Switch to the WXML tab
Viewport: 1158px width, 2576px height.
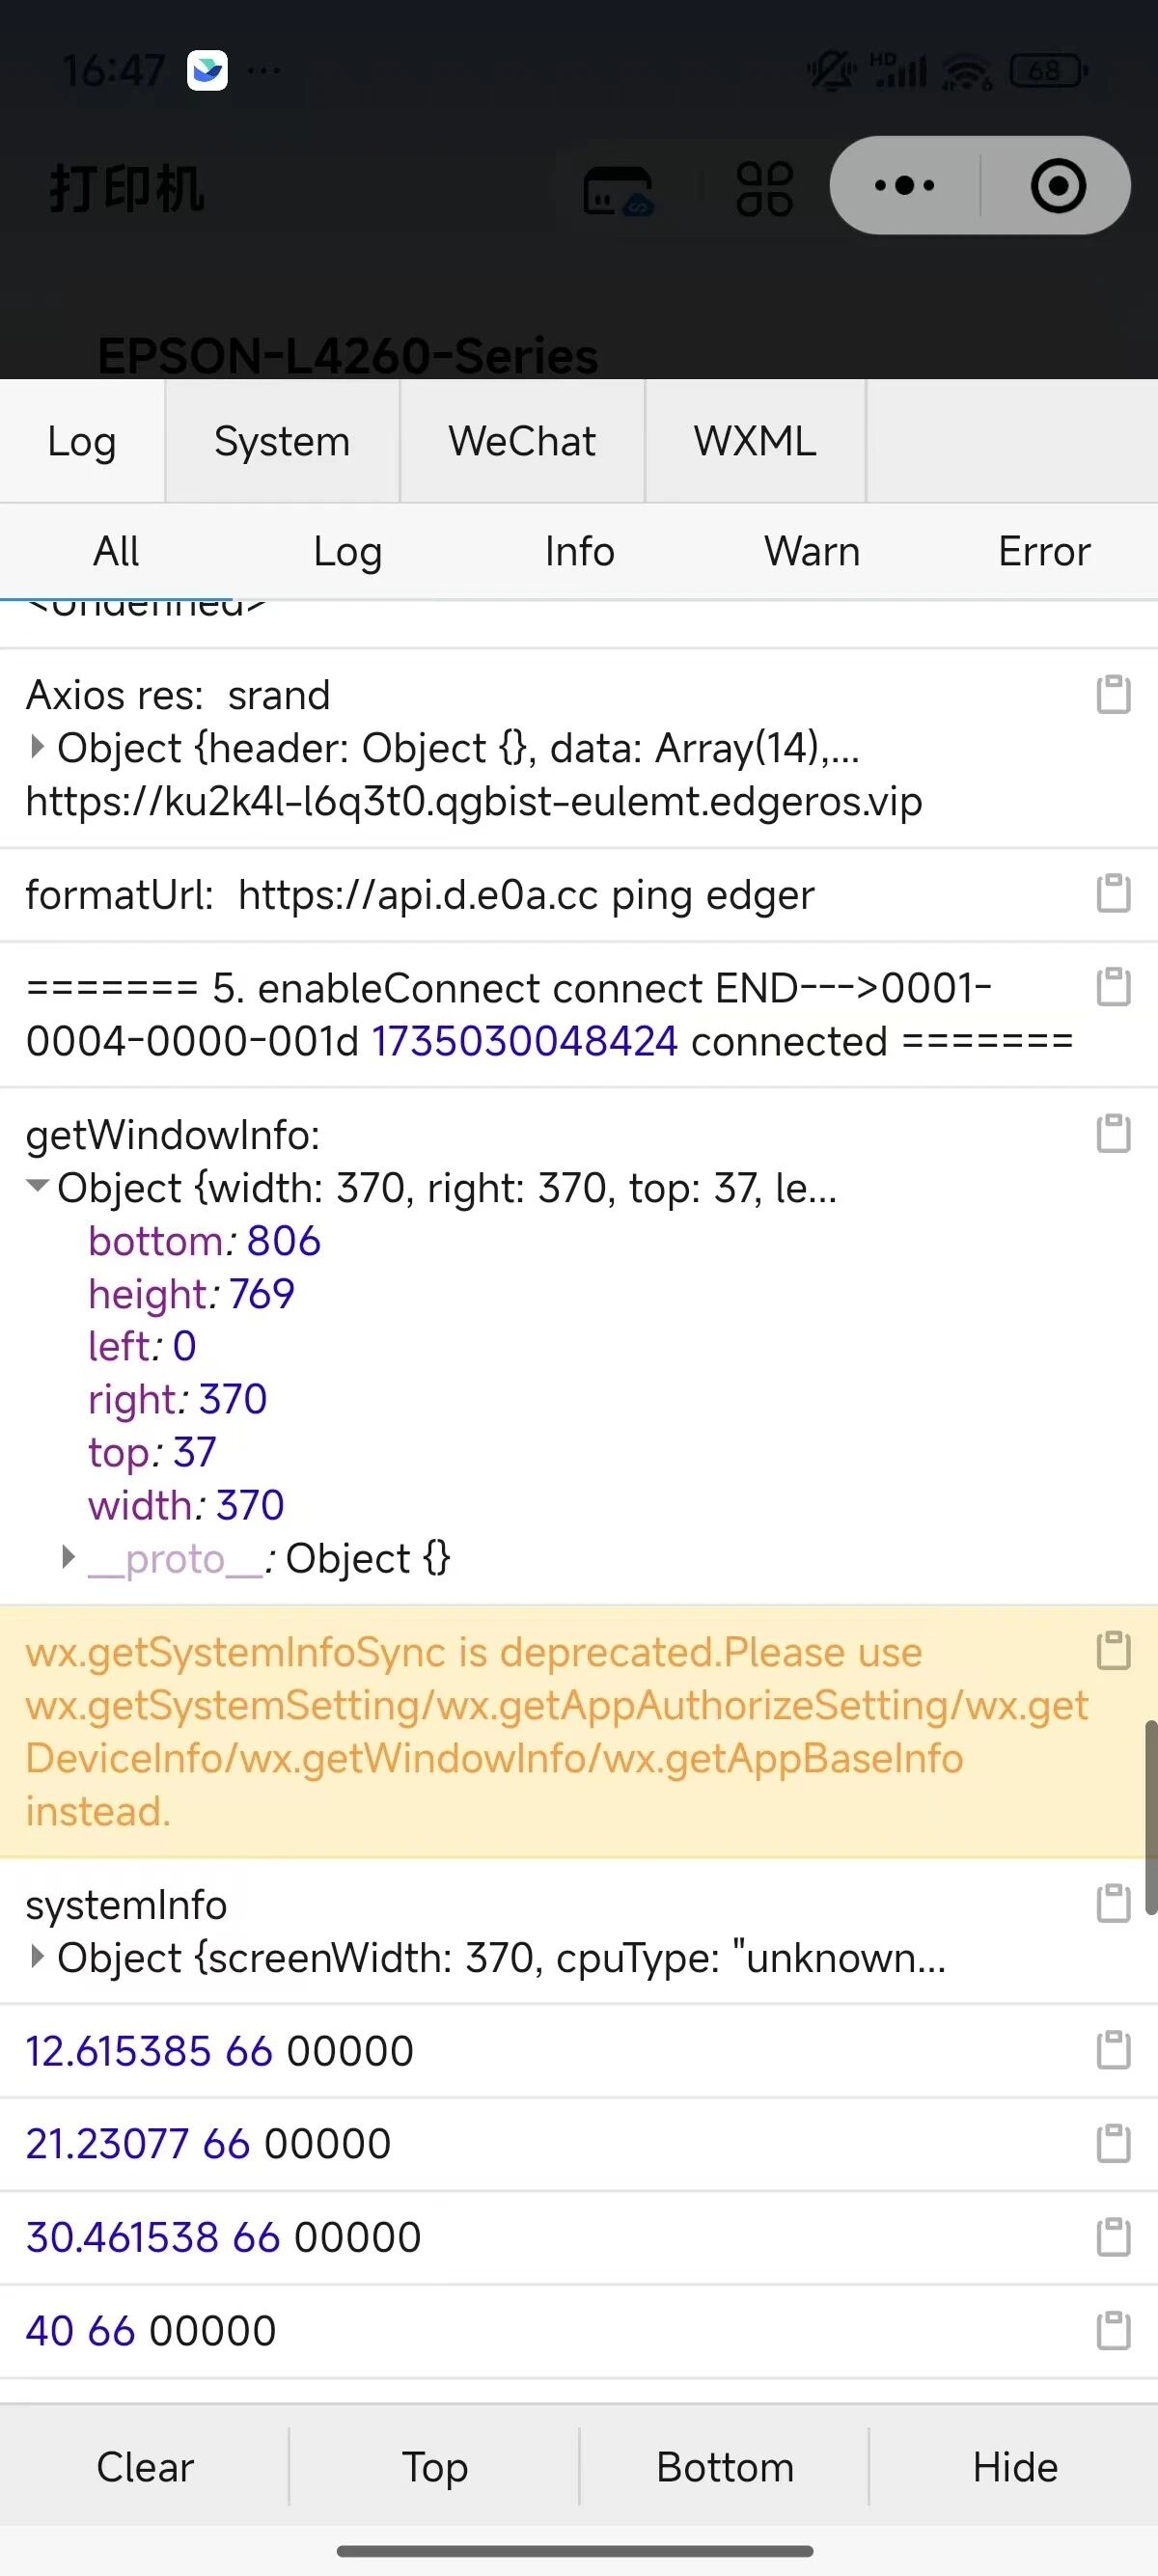point(755,441)
